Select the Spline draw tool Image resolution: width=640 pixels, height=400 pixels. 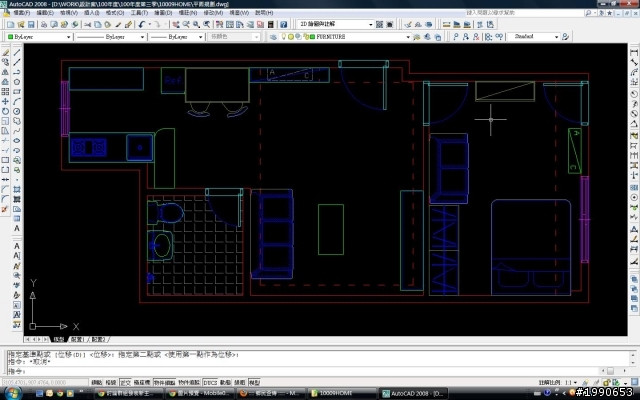(x=17, y=131)
